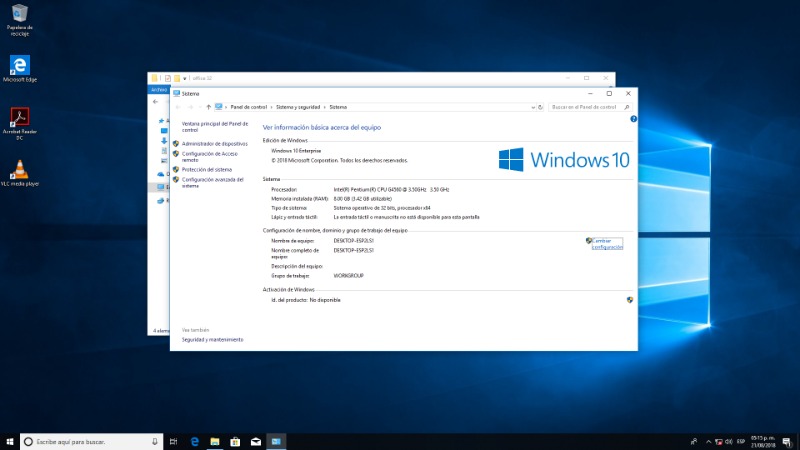Open Seguridad y mantenimiento link

pos(212,339)
